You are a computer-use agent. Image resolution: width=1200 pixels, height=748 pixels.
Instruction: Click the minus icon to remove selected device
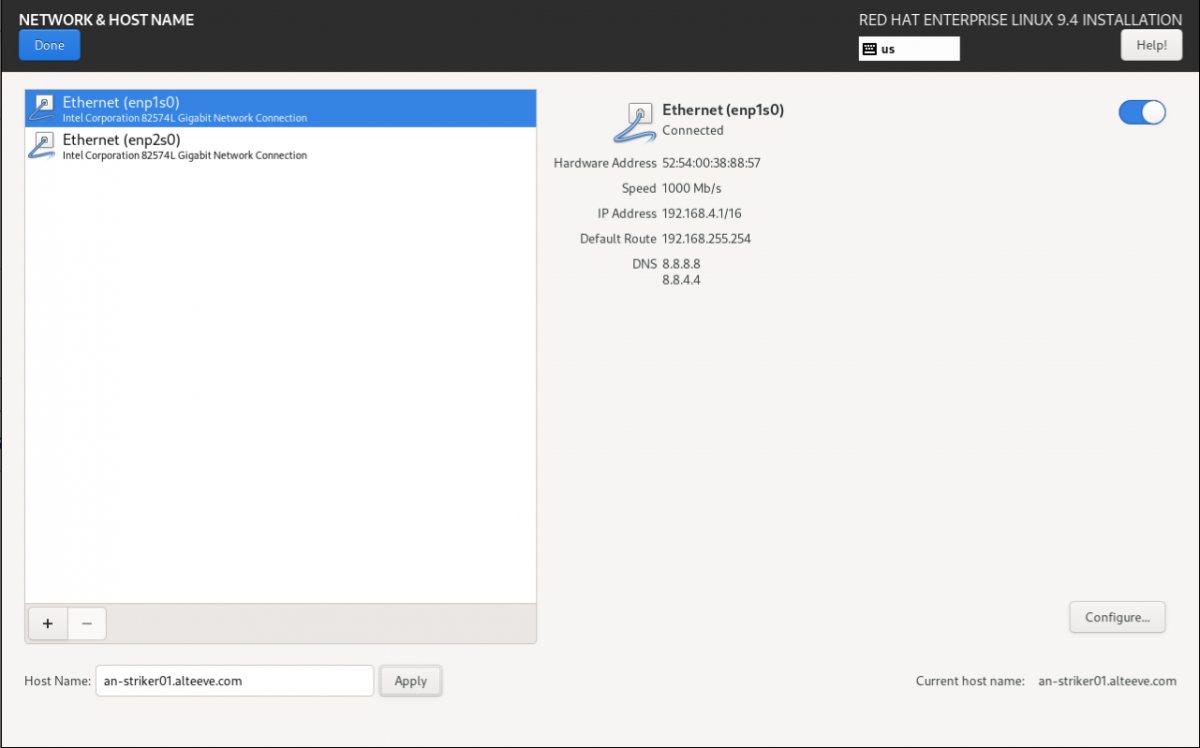tap(87, 623)
